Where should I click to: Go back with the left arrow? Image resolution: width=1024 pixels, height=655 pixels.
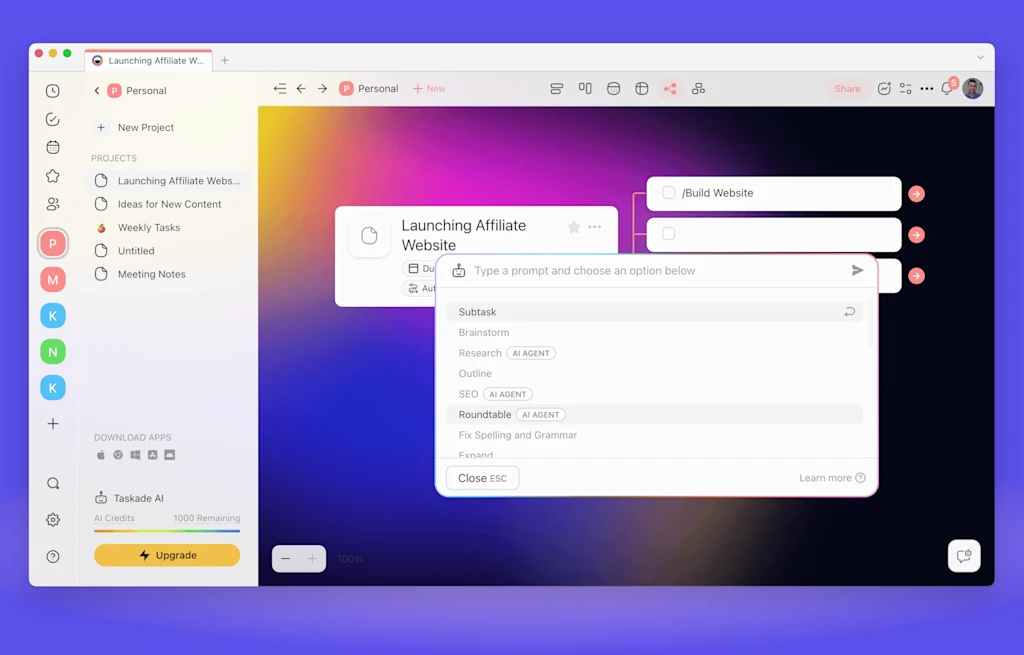301,89
